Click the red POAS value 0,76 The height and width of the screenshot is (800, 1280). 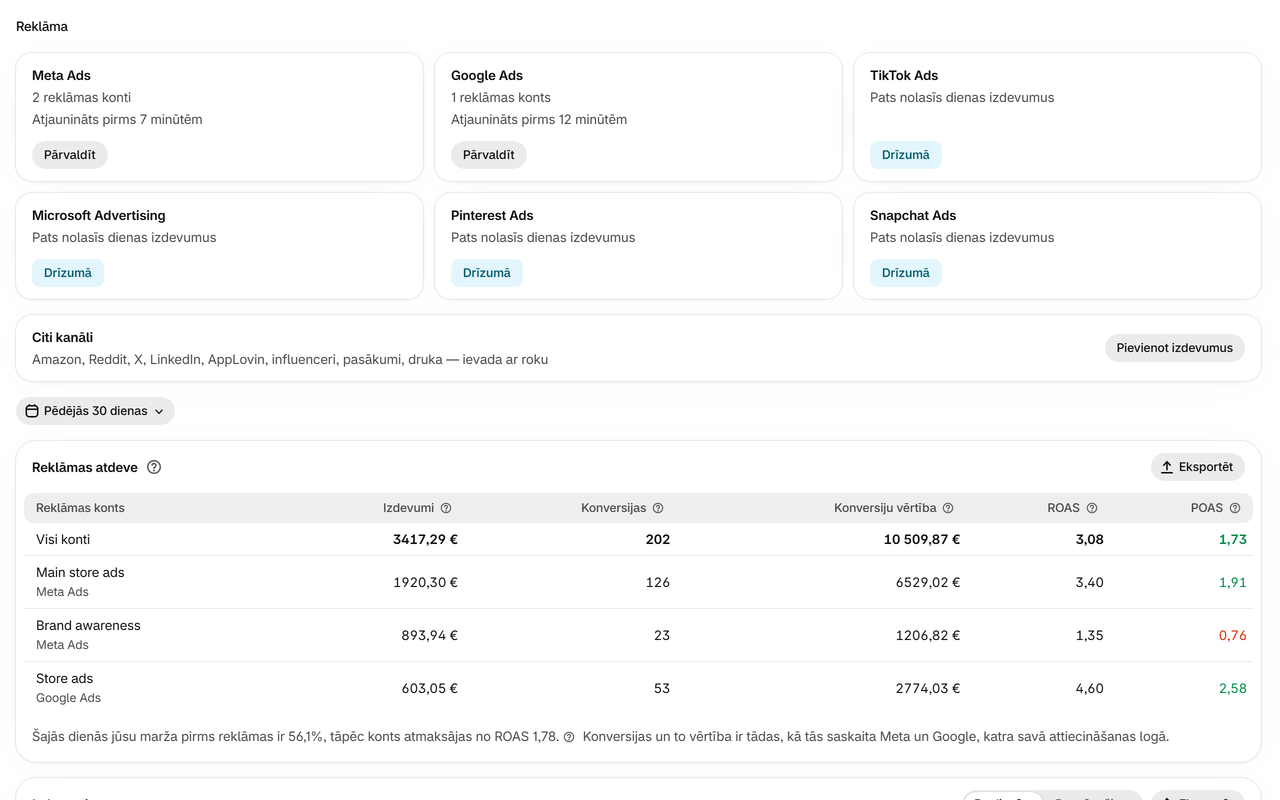coord(1233,635)
